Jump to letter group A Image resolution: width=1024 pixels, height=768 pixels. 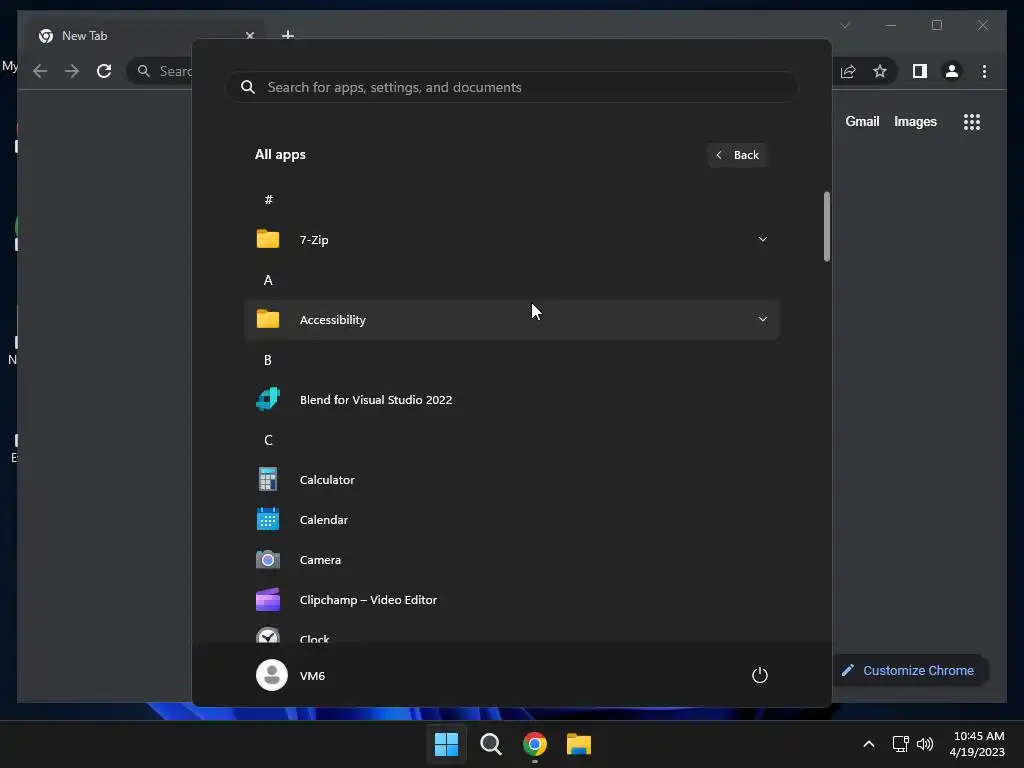(x=268, y=280)
